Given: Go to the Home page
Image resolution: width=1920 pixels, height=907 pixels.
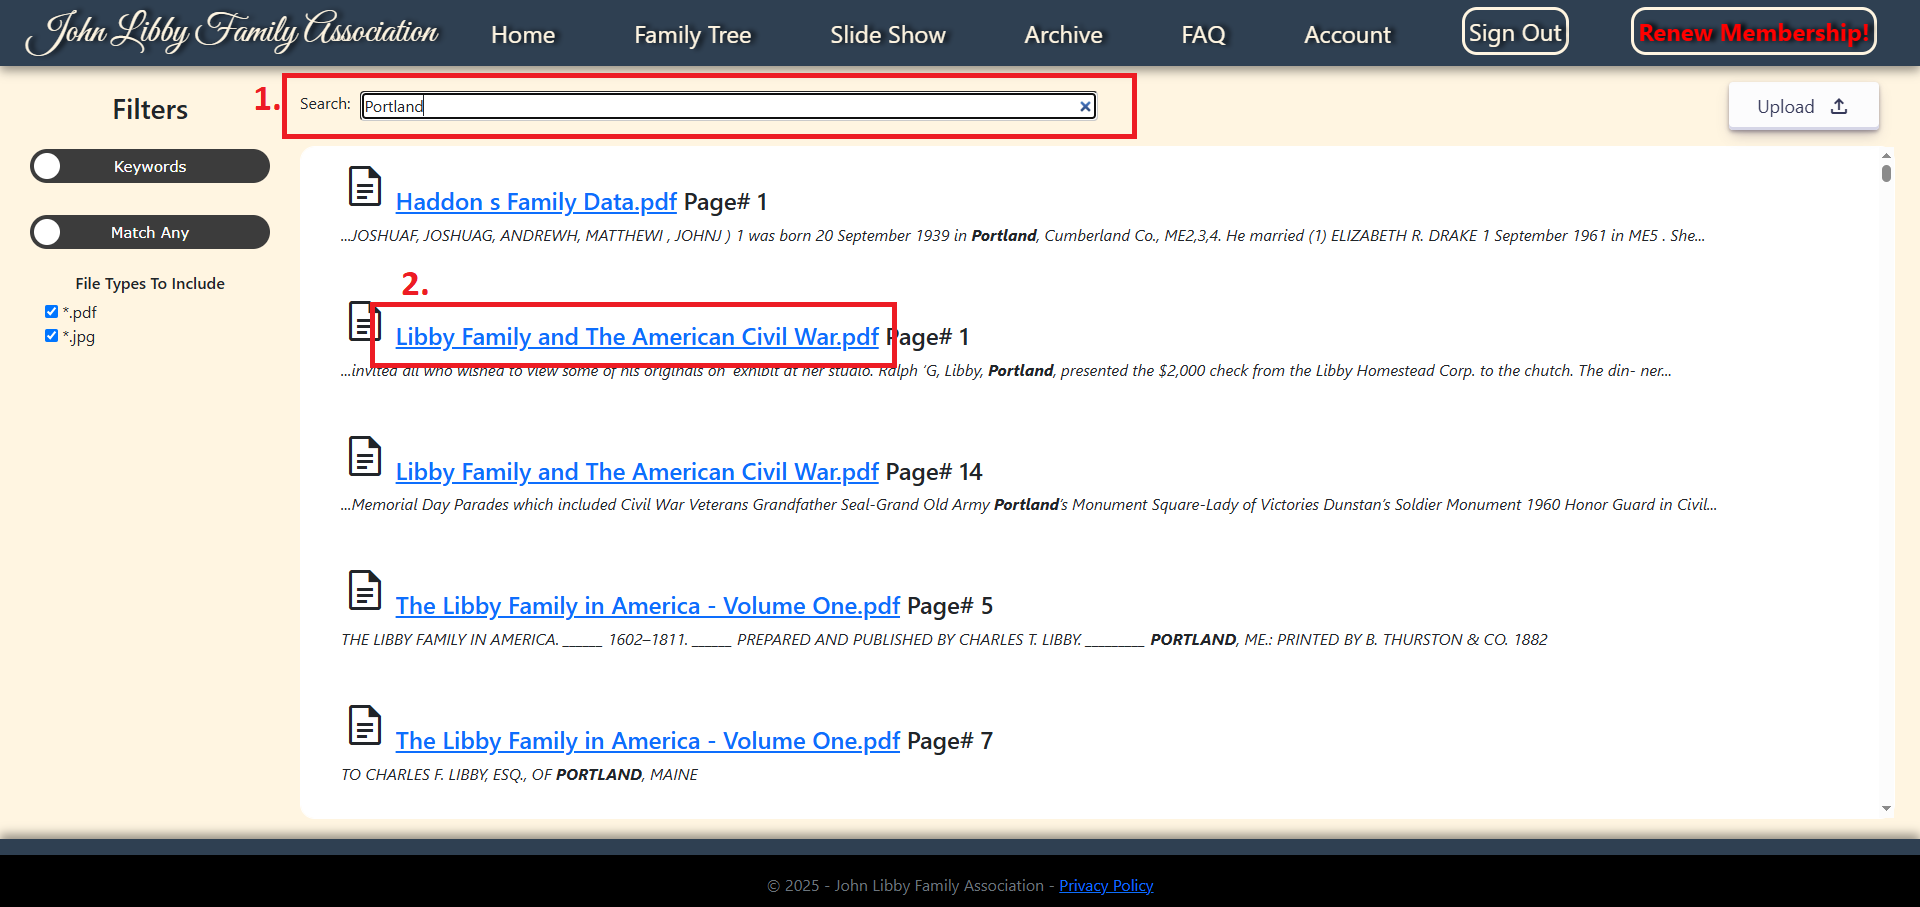Looking at the screenshot, I should (523, 35).
